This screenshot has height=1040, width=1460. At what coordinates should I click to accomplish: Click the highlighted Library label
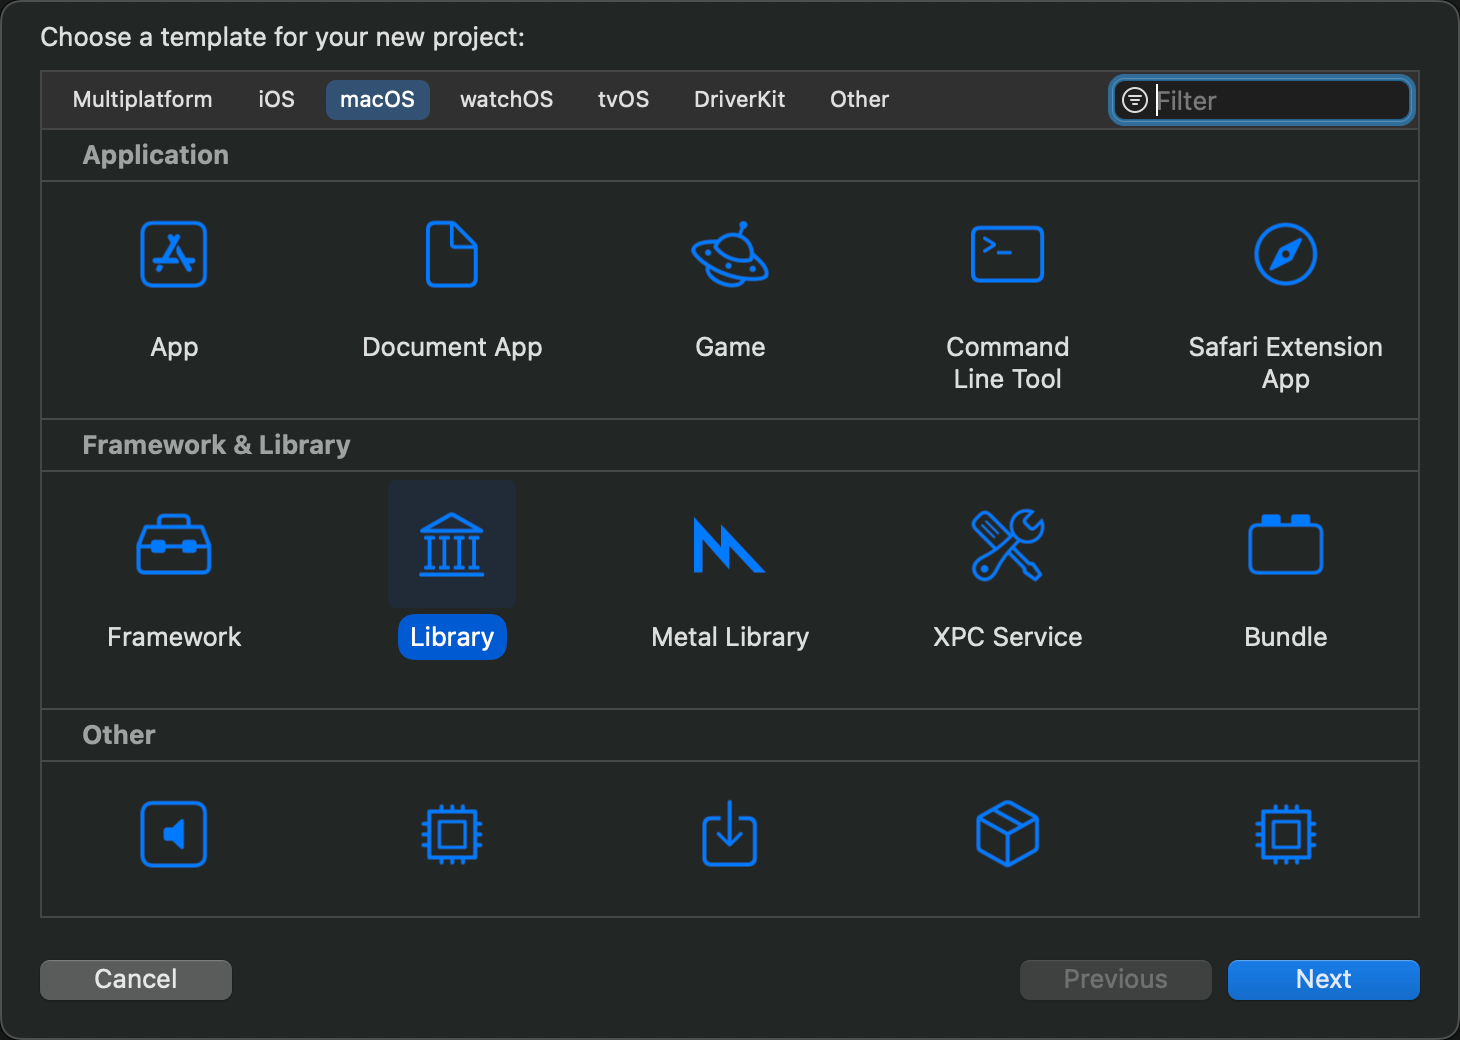click(x=452, y=637)
